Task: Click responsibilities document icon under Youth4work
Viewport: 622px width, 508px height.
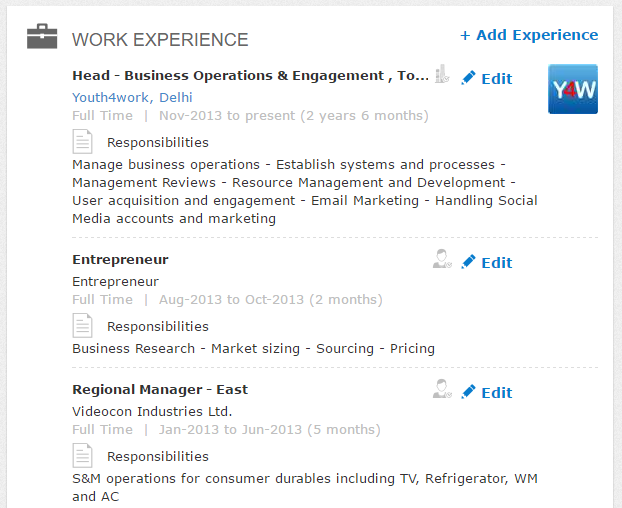Action: [83, 142]
